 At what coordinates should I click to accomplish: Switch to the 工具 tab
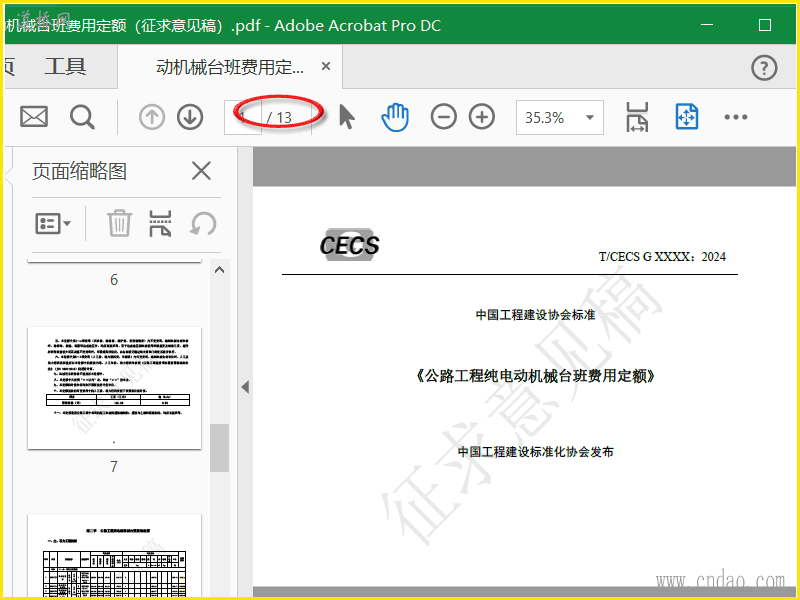pyautogui.click(x=65, y=67)
